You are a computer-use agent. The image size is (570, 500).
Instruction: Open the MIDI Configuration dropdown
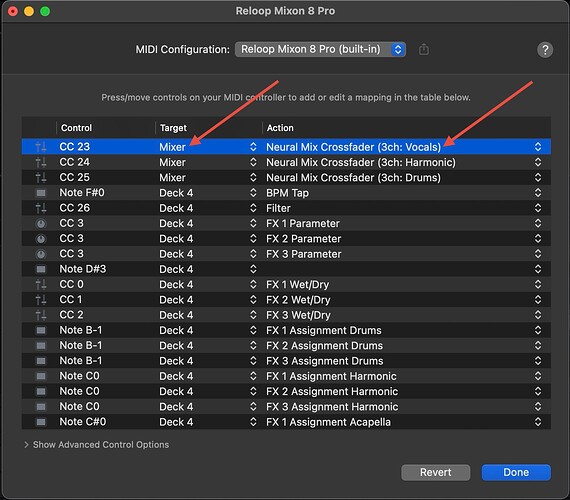[320, 49]
